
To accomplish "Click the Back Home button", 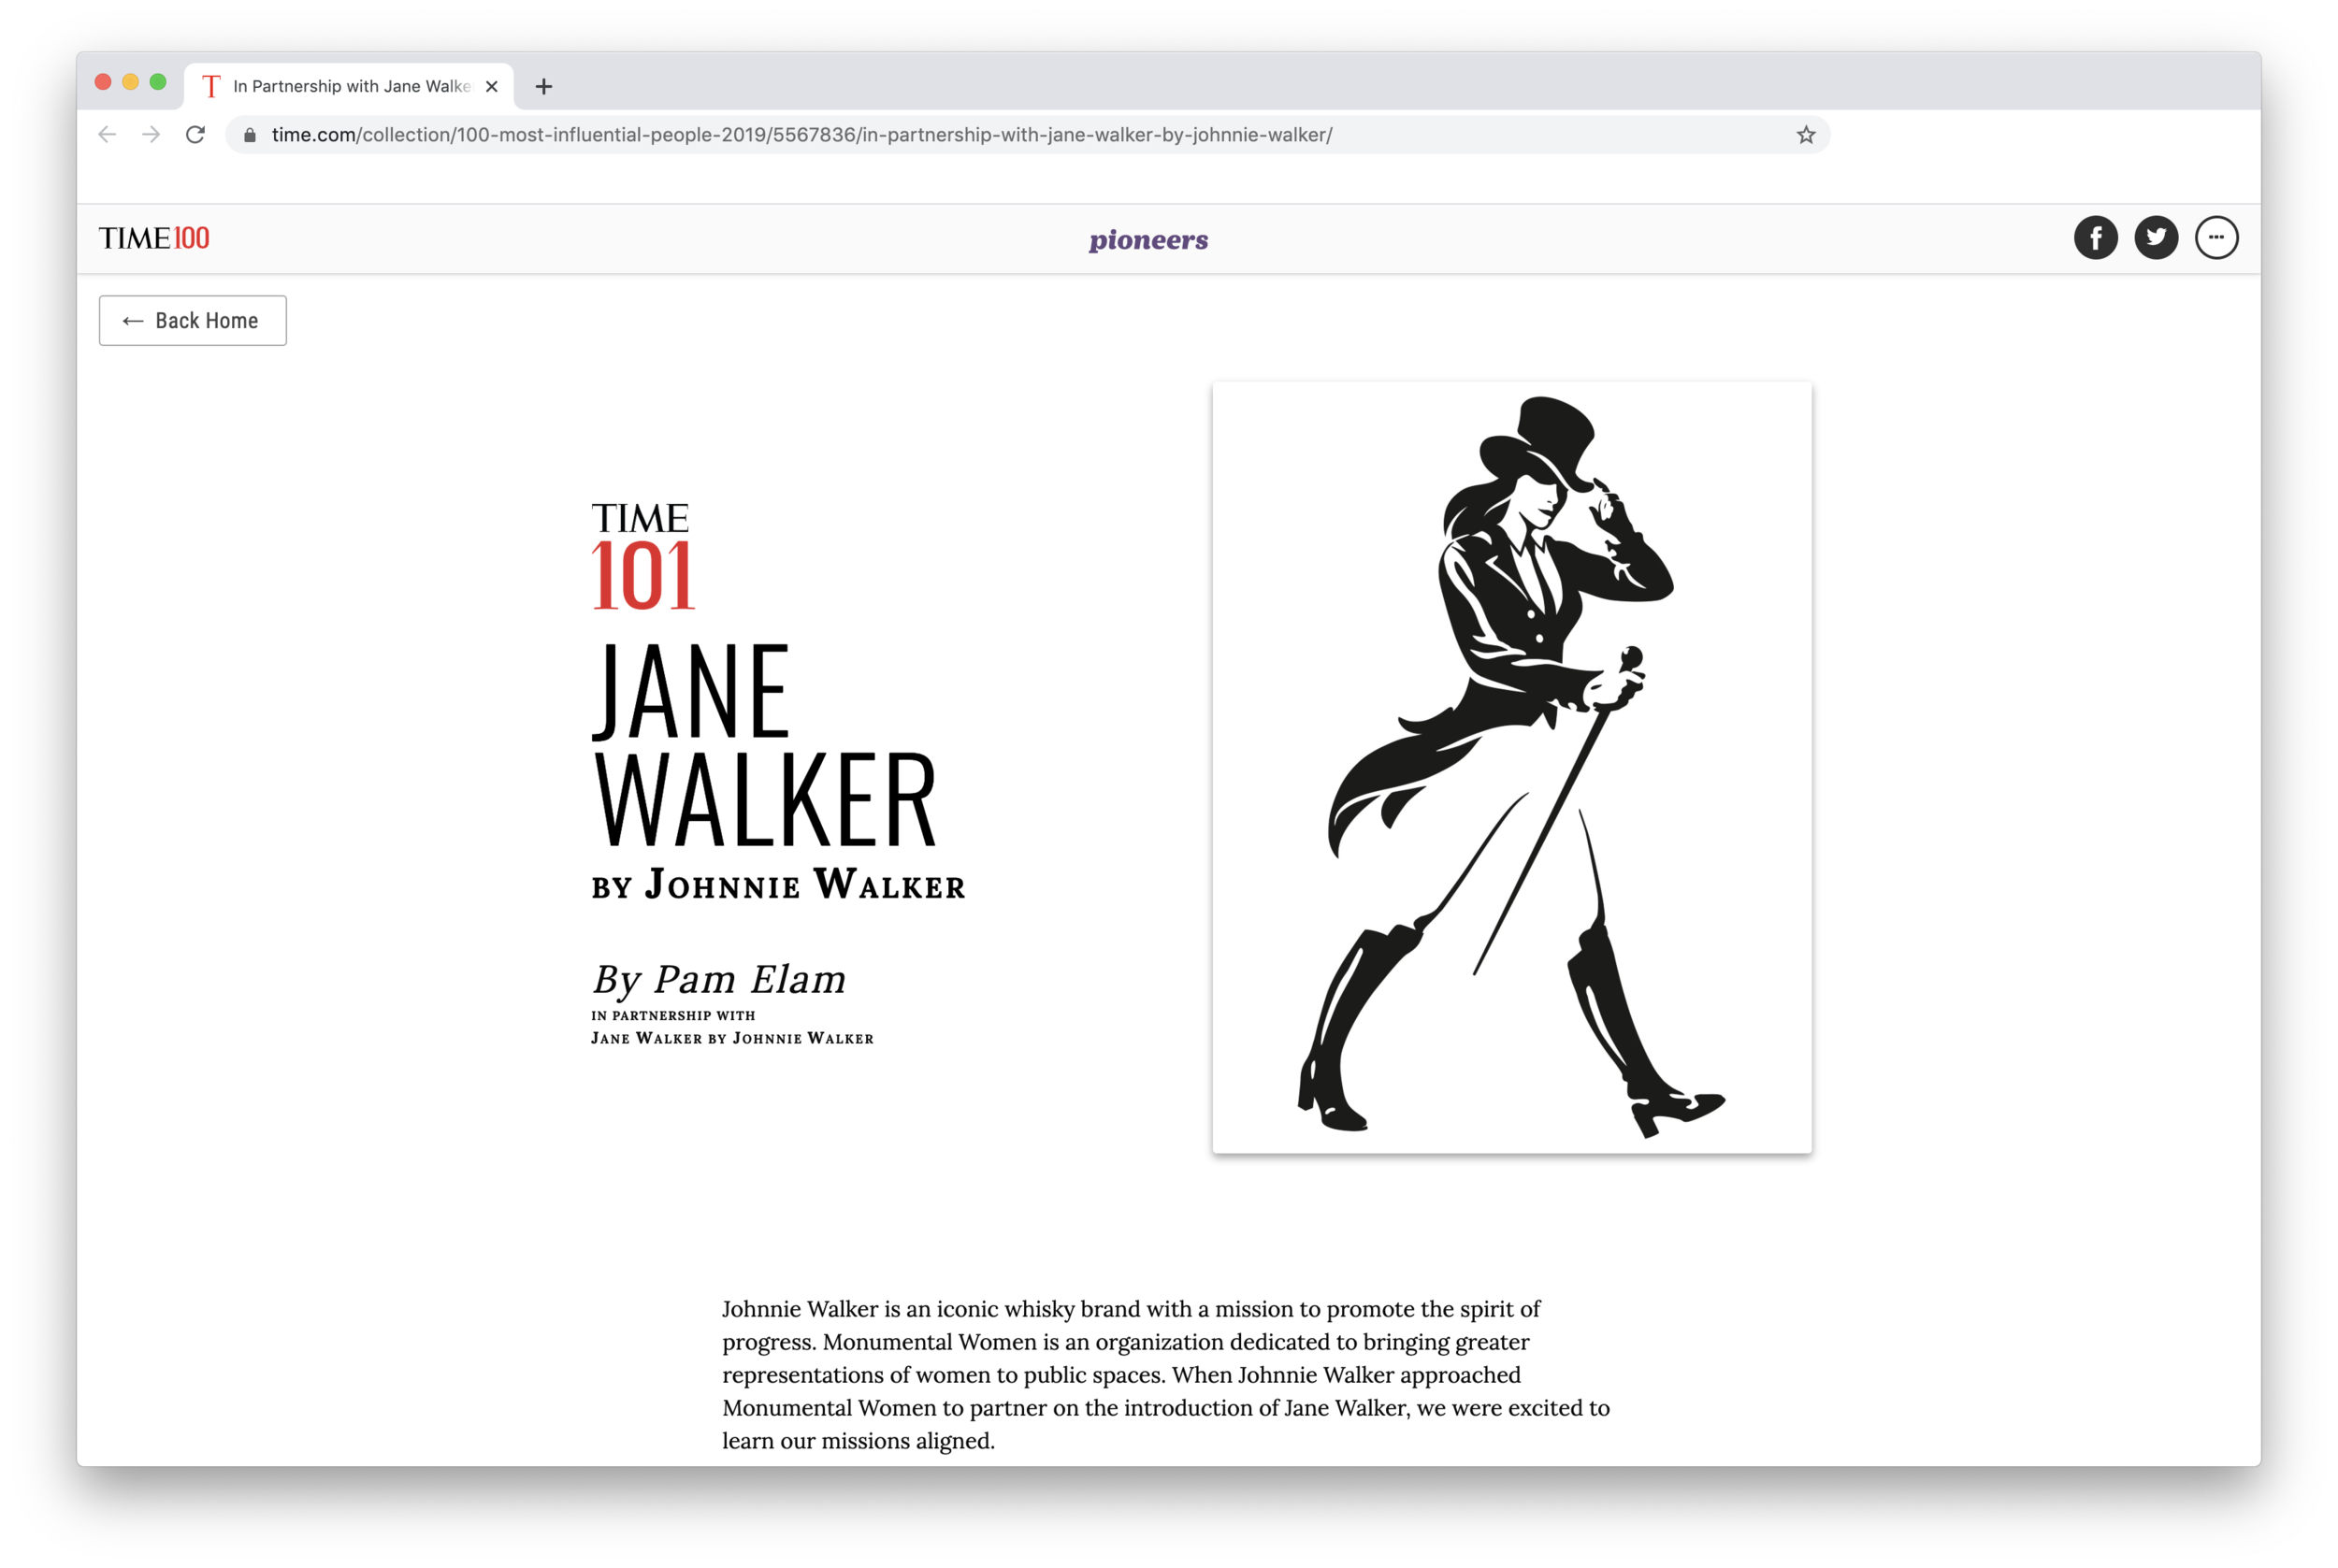I will (x=192, y=321).
